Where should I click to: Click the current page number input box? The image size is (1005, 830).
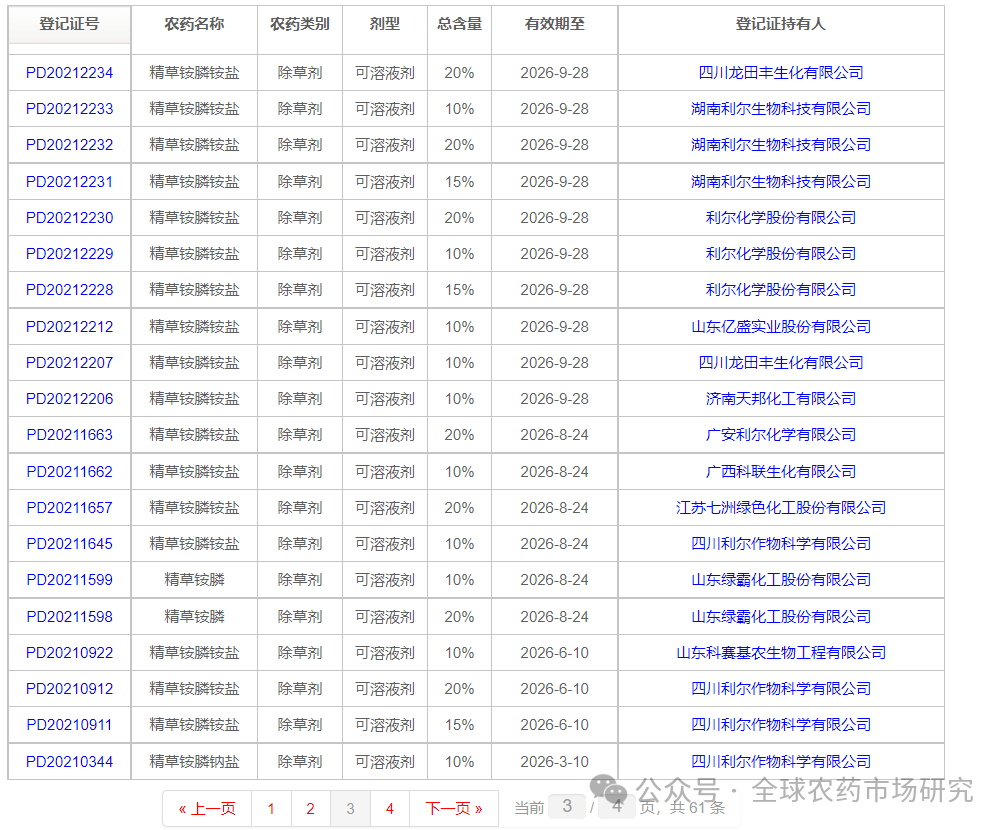point(566,807)
